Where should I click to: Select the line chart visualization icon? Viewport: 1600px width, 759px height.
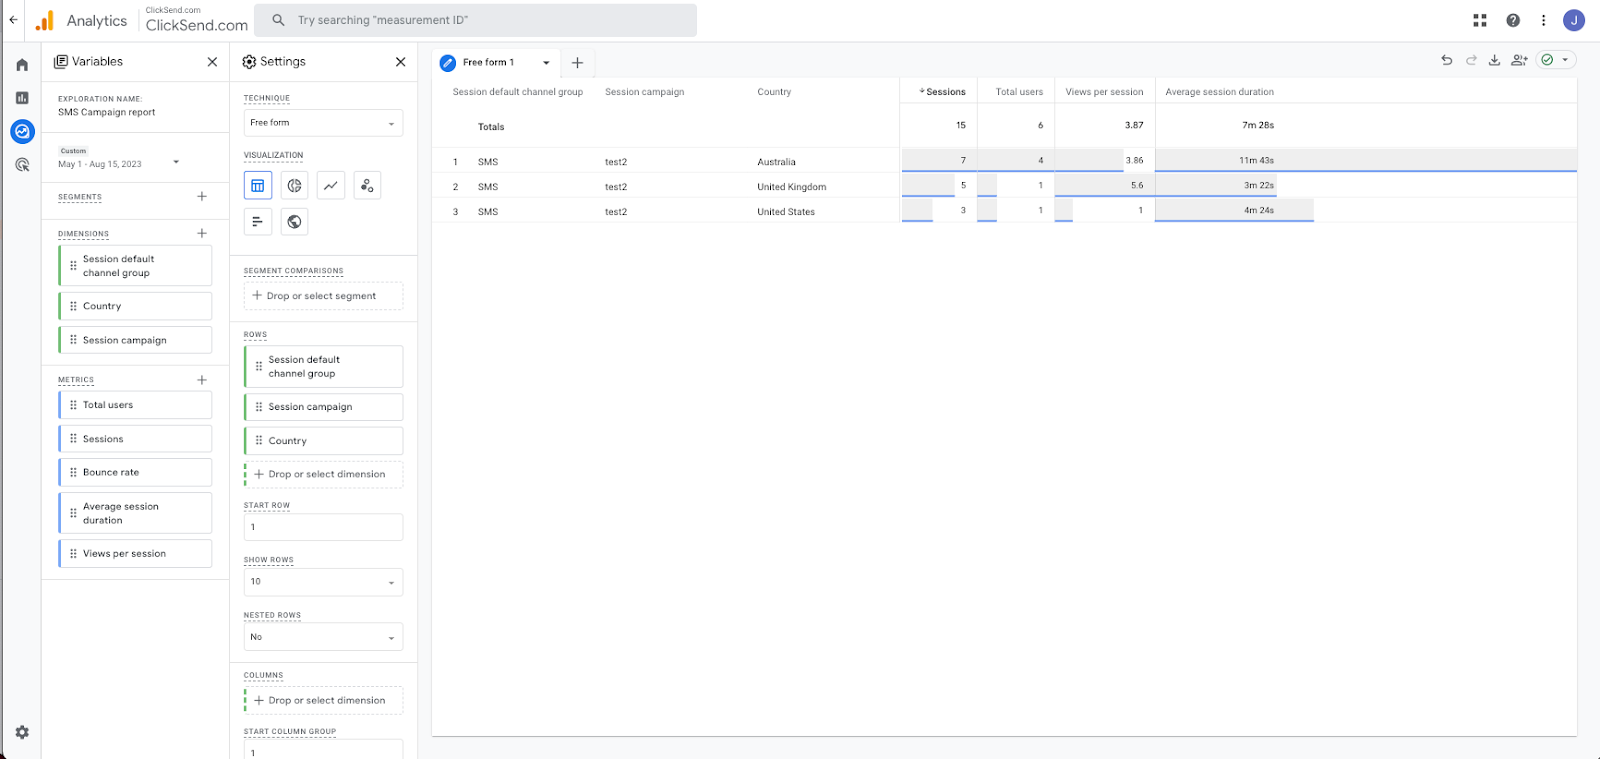331,185
